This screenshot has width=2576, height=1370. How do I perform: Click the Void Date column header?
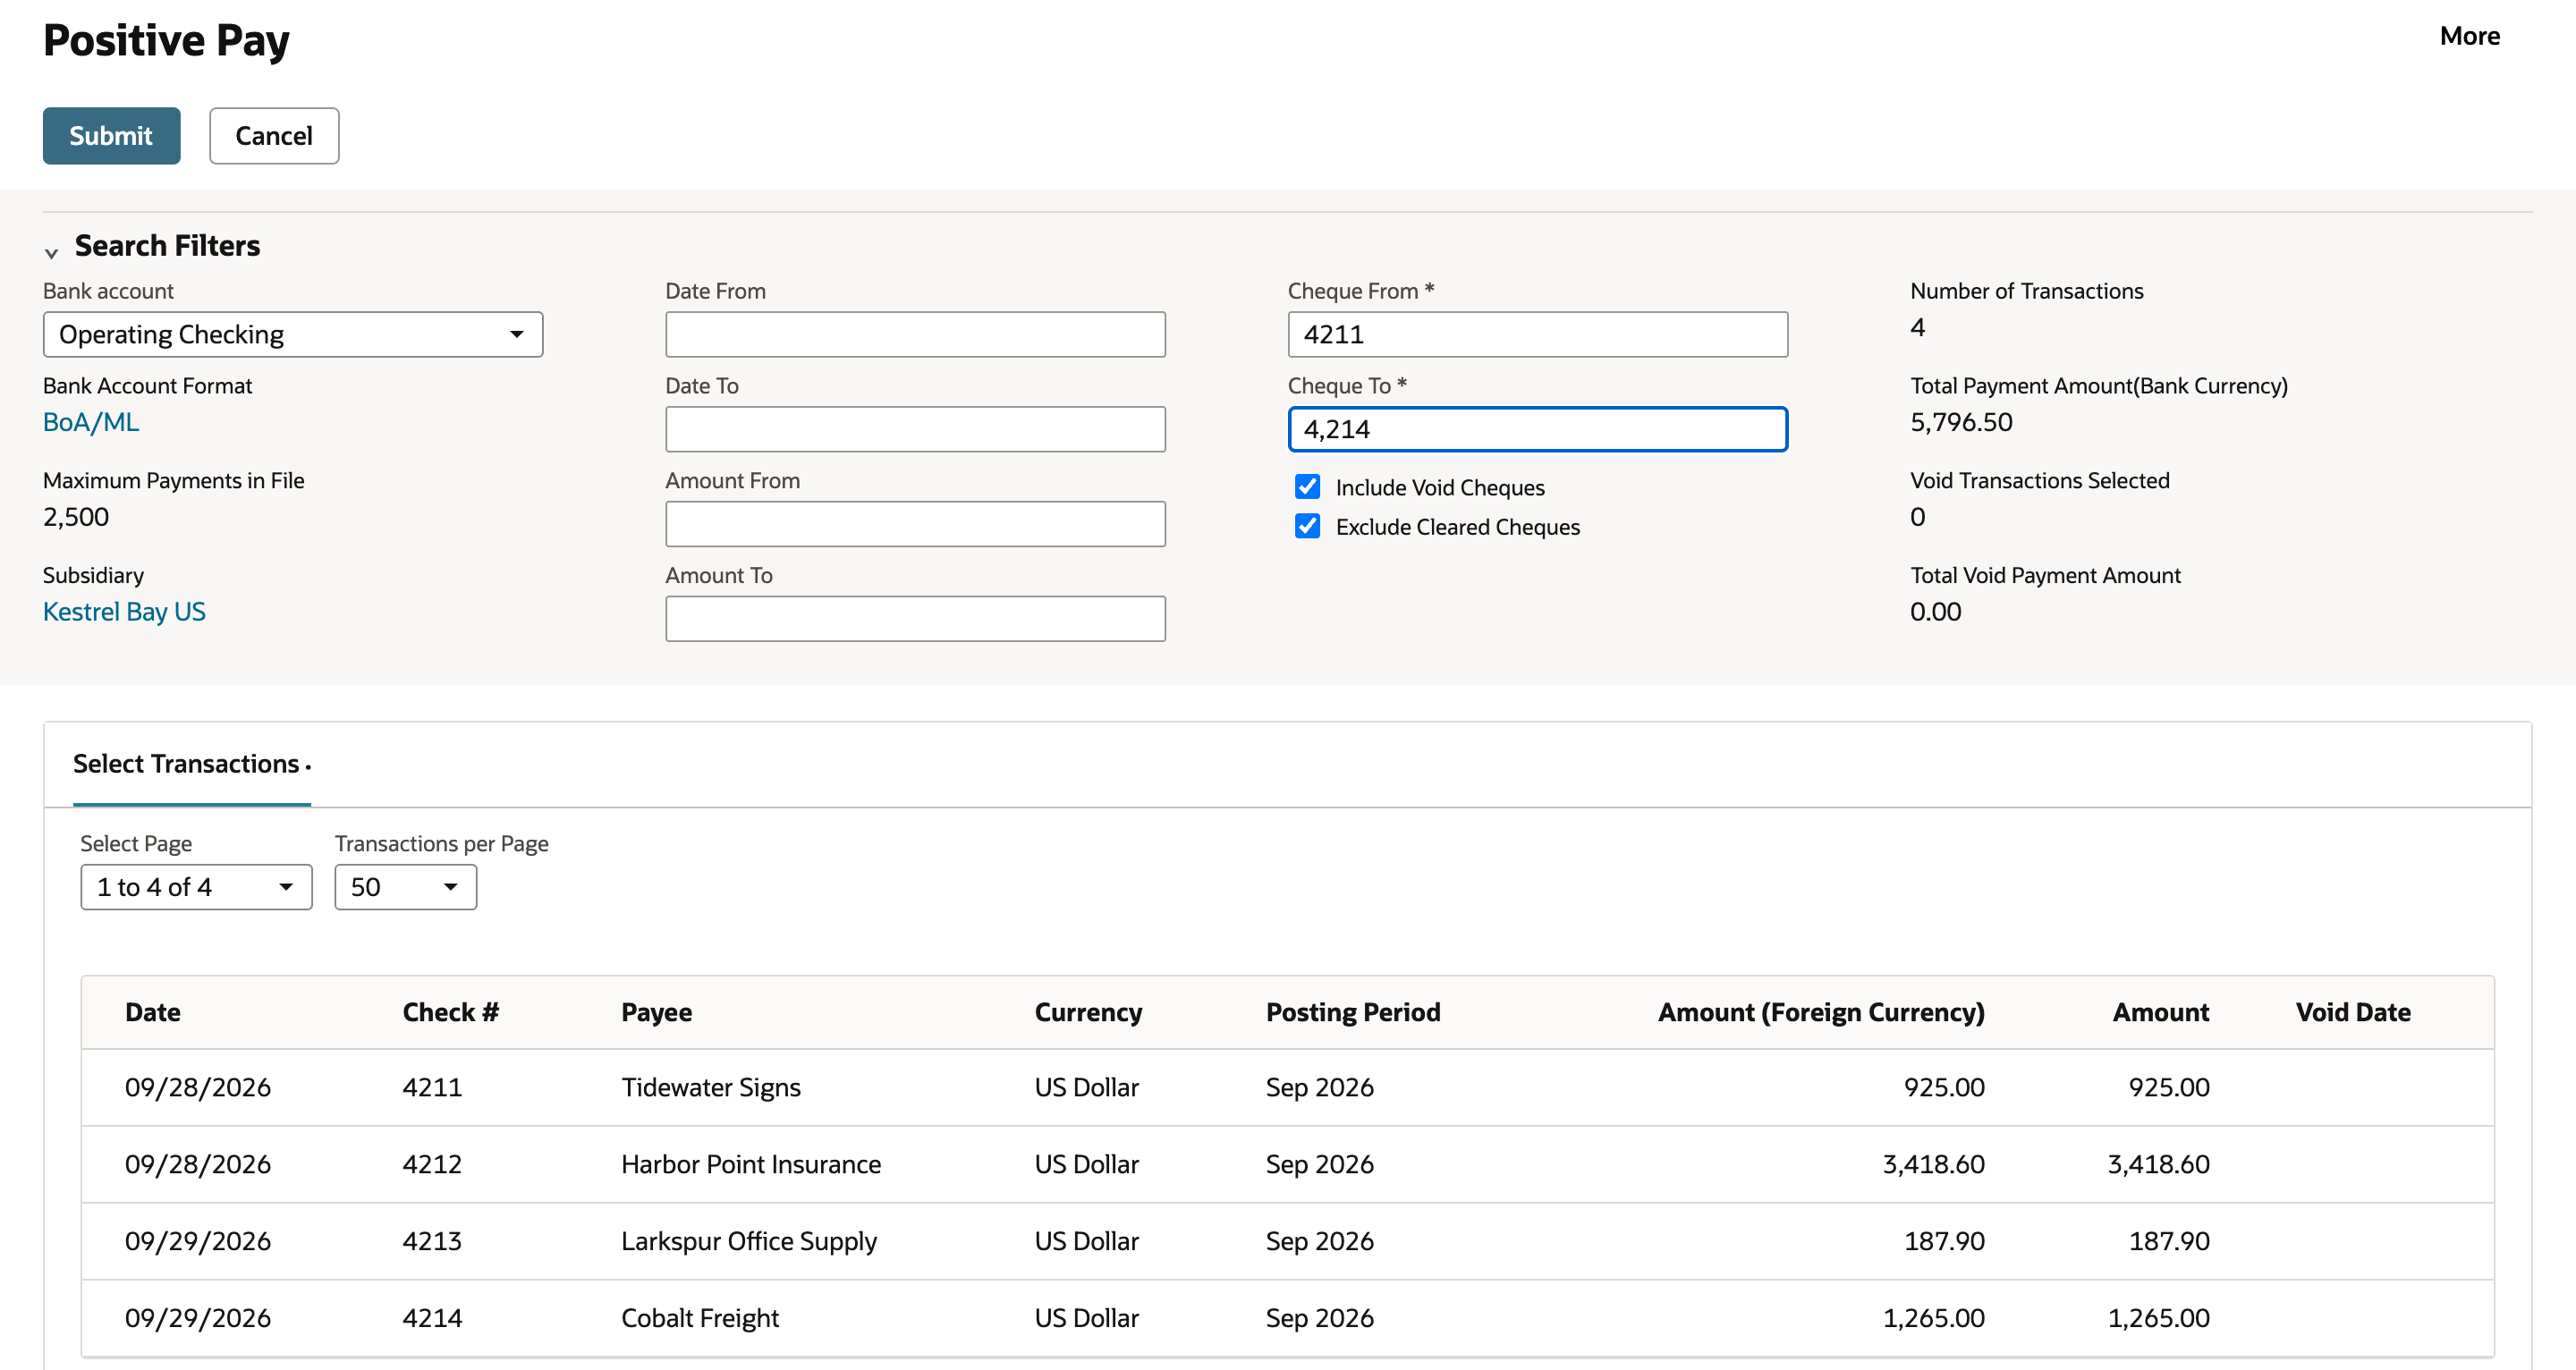[2352, 1012]
